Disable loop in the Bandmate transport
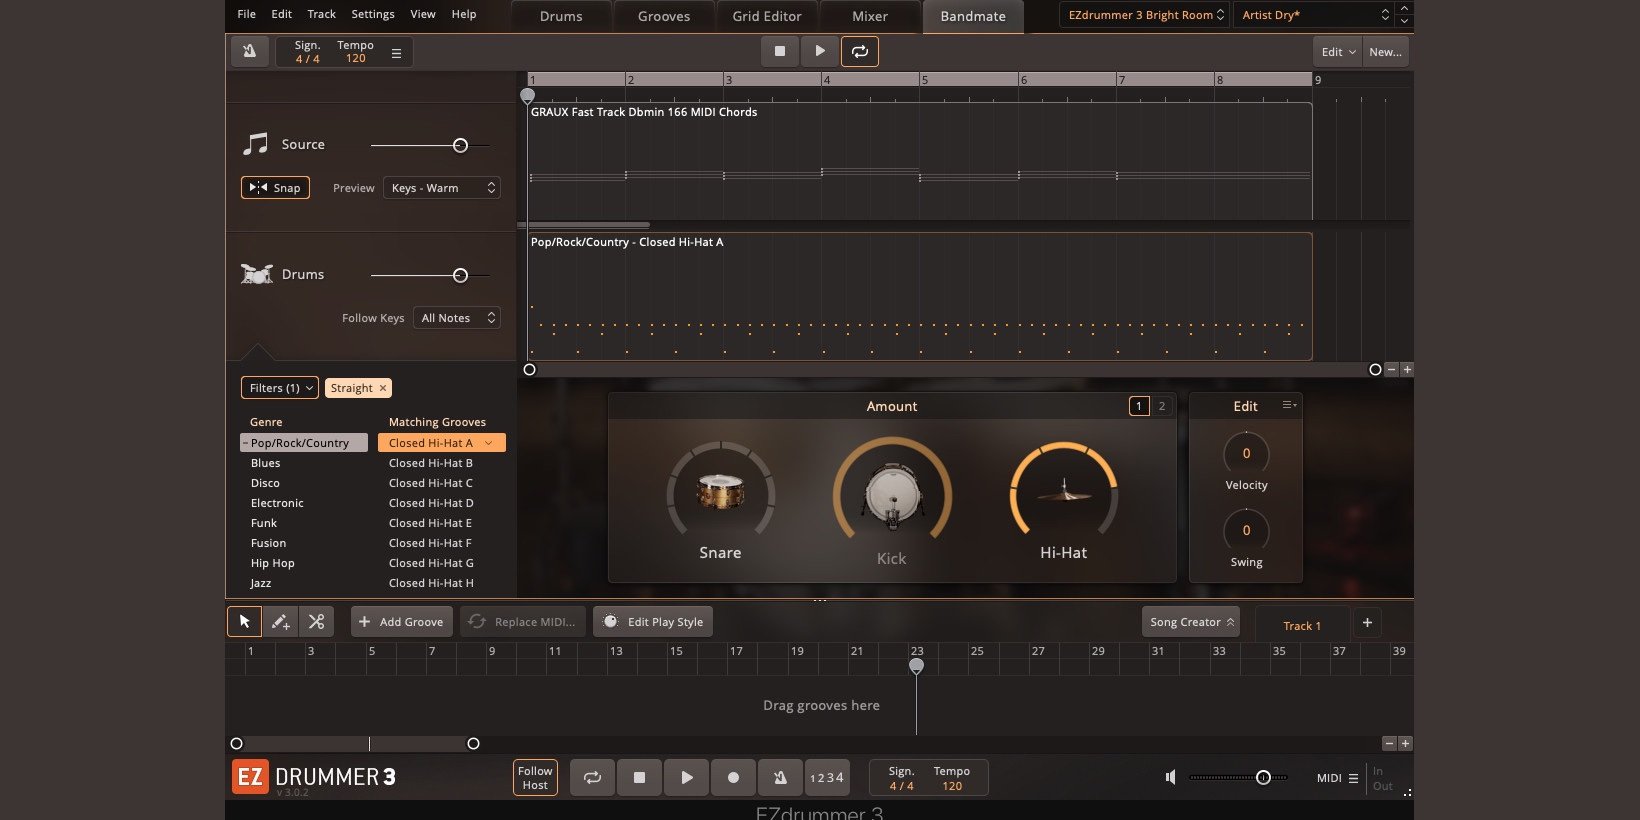This screenshot has width=1640, height=820. pos(859,52)
